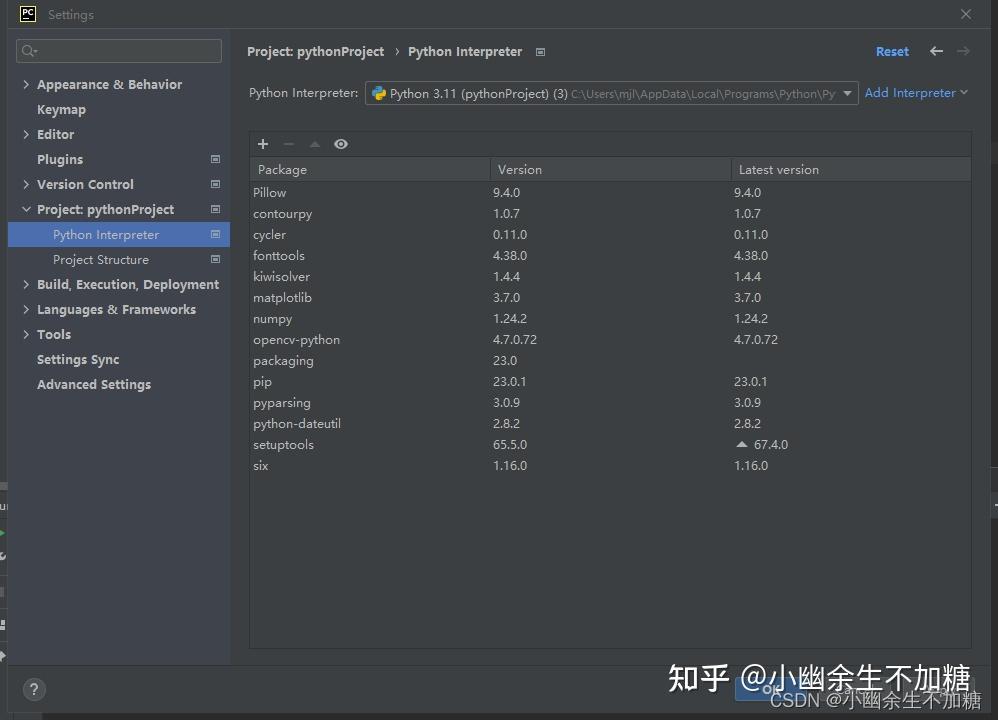
Task: Click the upgrade package arrow icon
Action: click(x=315, y=144)
